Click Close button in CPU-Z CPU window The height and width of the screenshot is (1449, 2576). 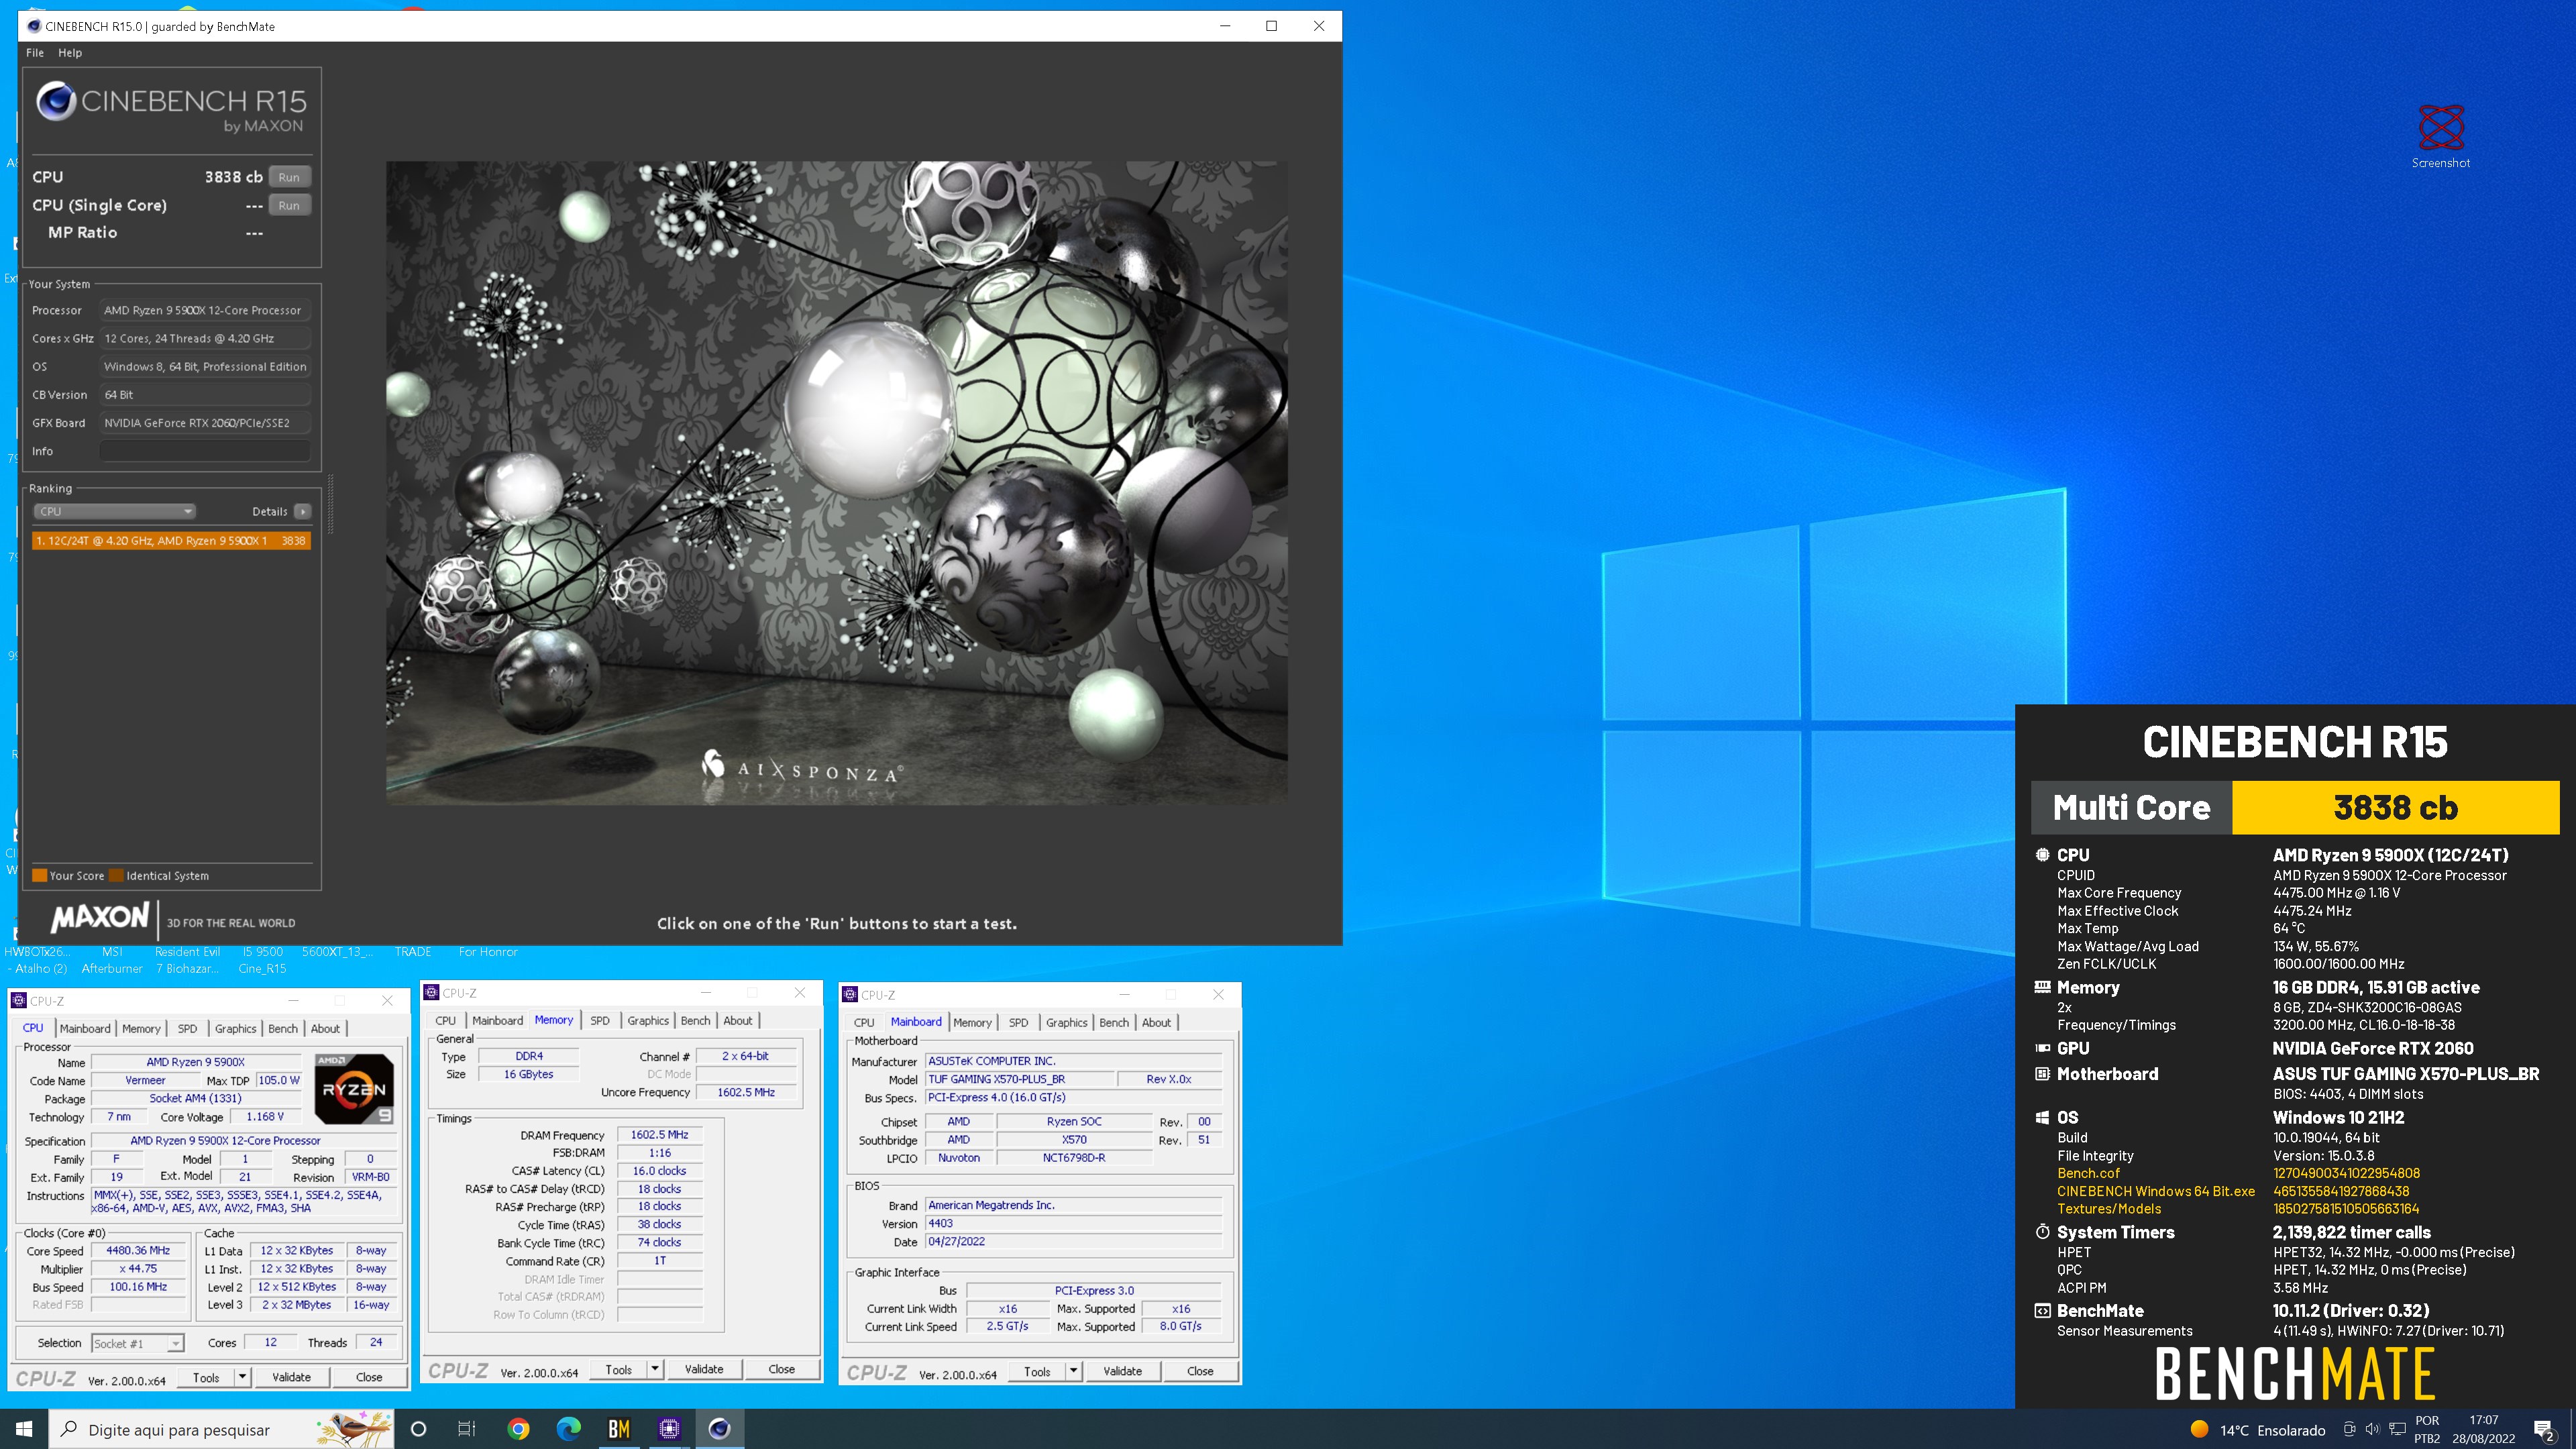[x=369, y=1377]
